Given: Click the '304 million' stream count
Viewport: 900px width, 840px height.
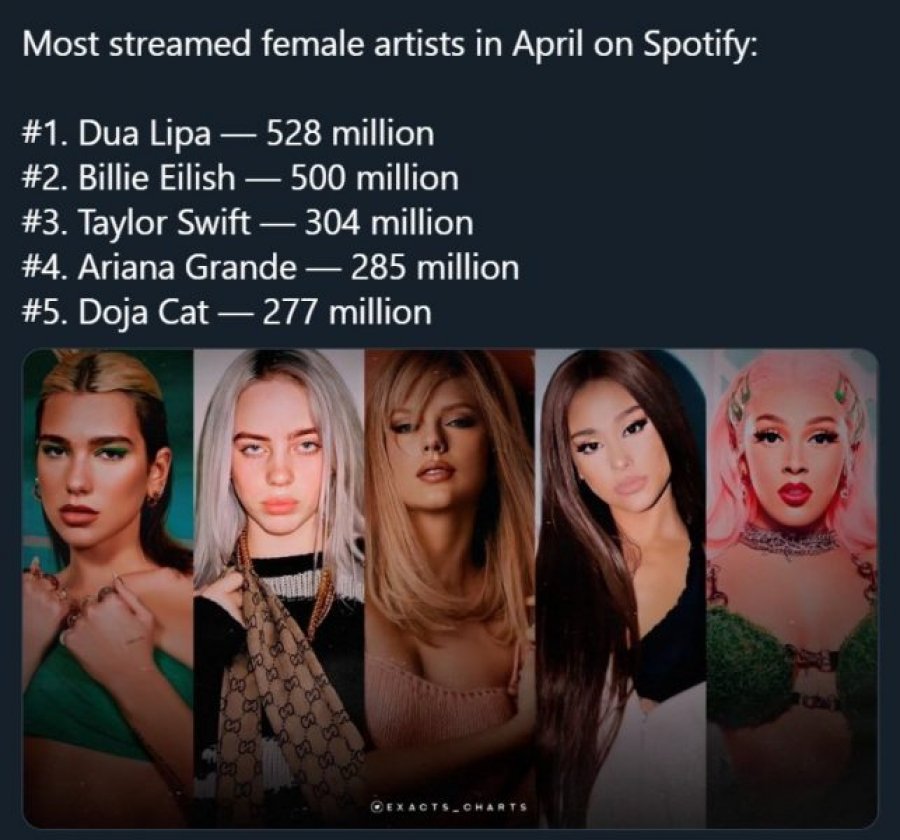Looking at the screenshot, I should click(388, 223).
